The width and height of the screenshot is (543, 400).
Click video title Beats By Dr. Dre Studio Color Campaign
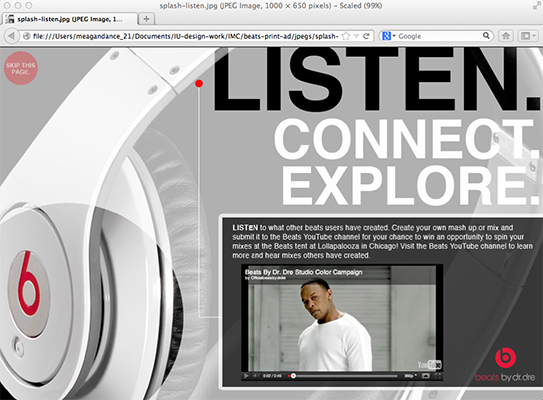click(303, 272)
